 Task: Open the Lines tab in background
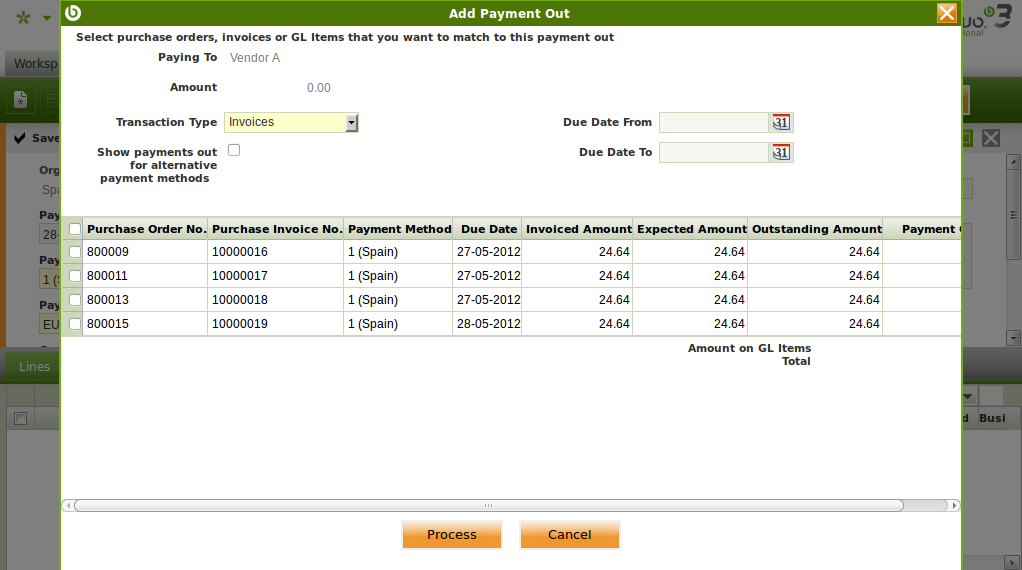coord(34,366)
